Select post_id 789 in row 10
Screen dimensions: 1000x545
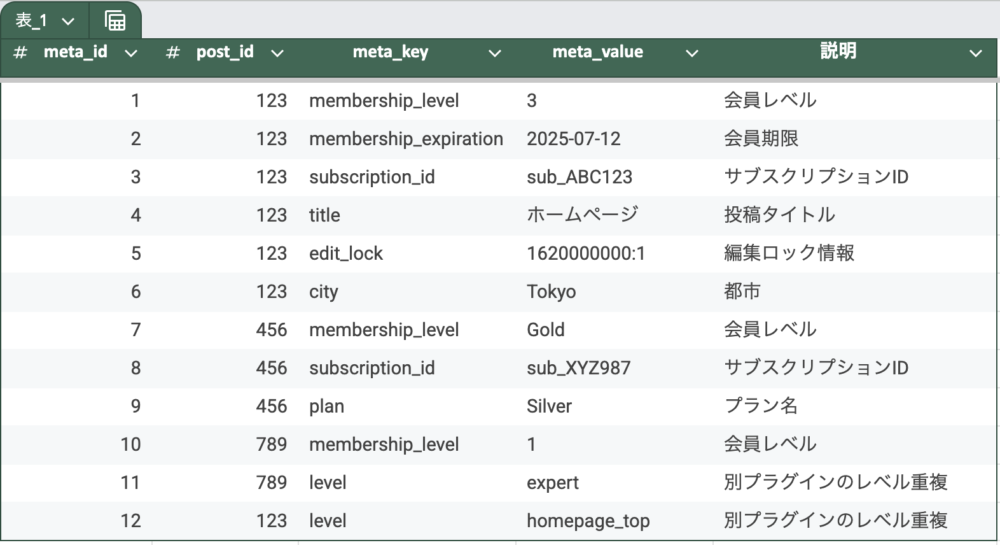[x=271, y=445]
